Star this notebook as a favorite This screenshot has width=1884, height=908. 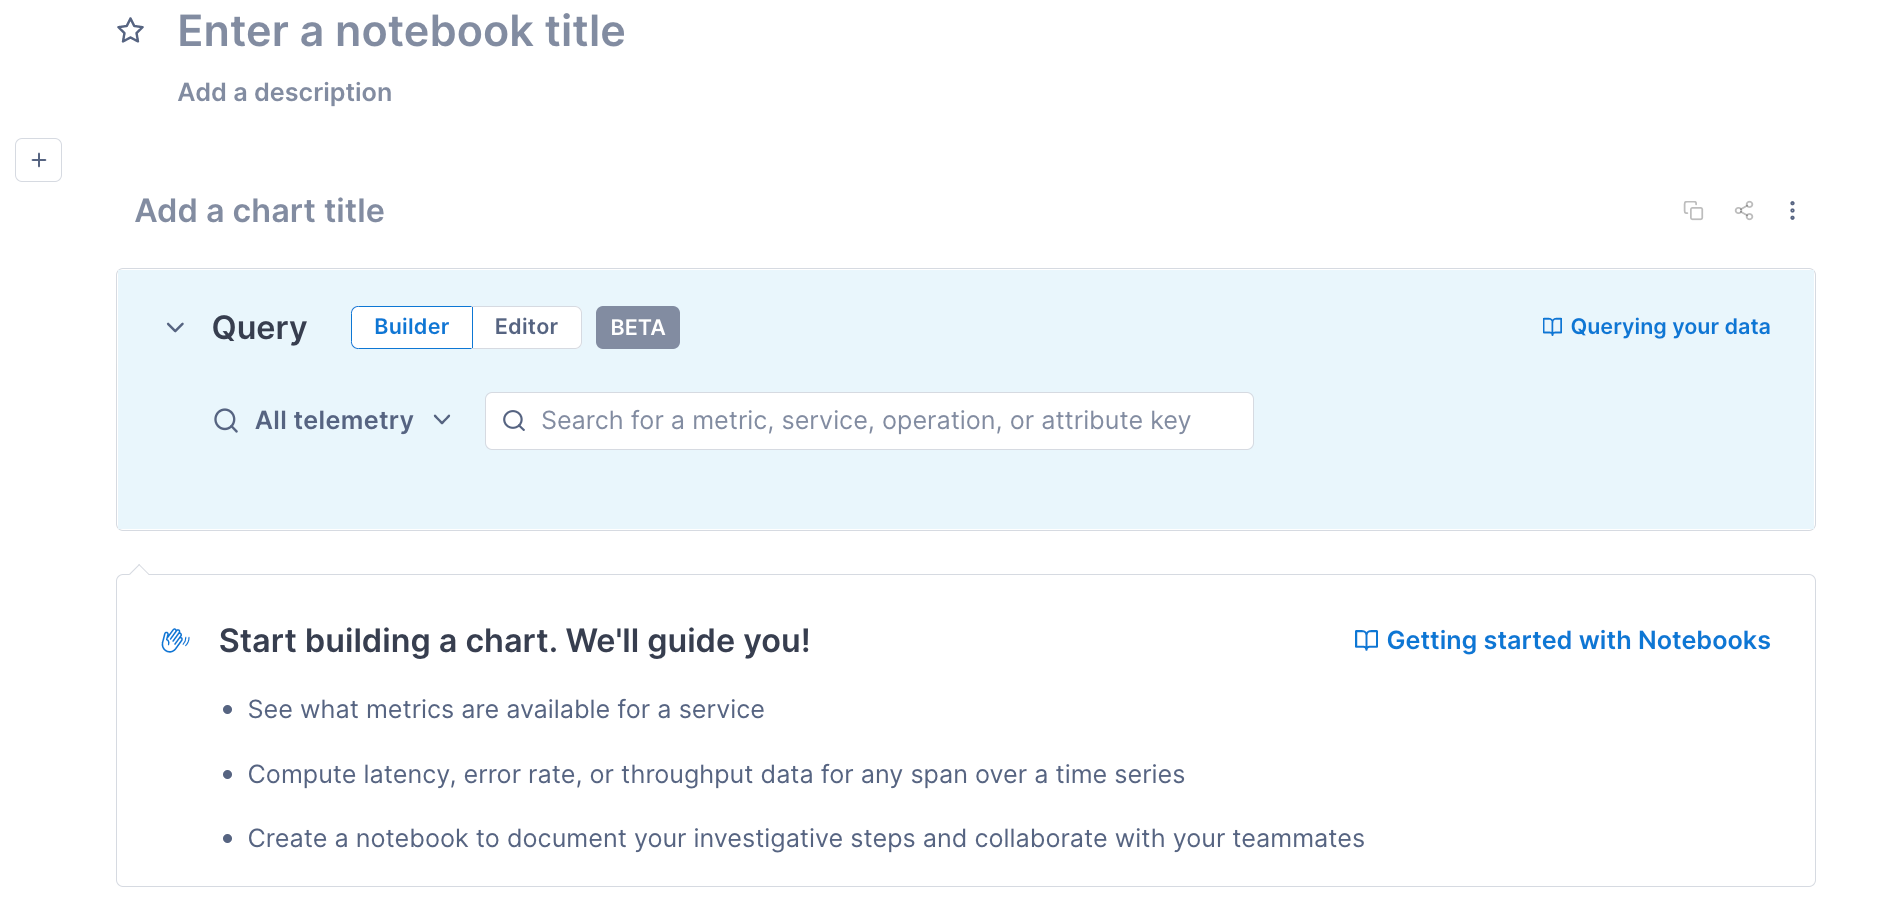point(130,31)
